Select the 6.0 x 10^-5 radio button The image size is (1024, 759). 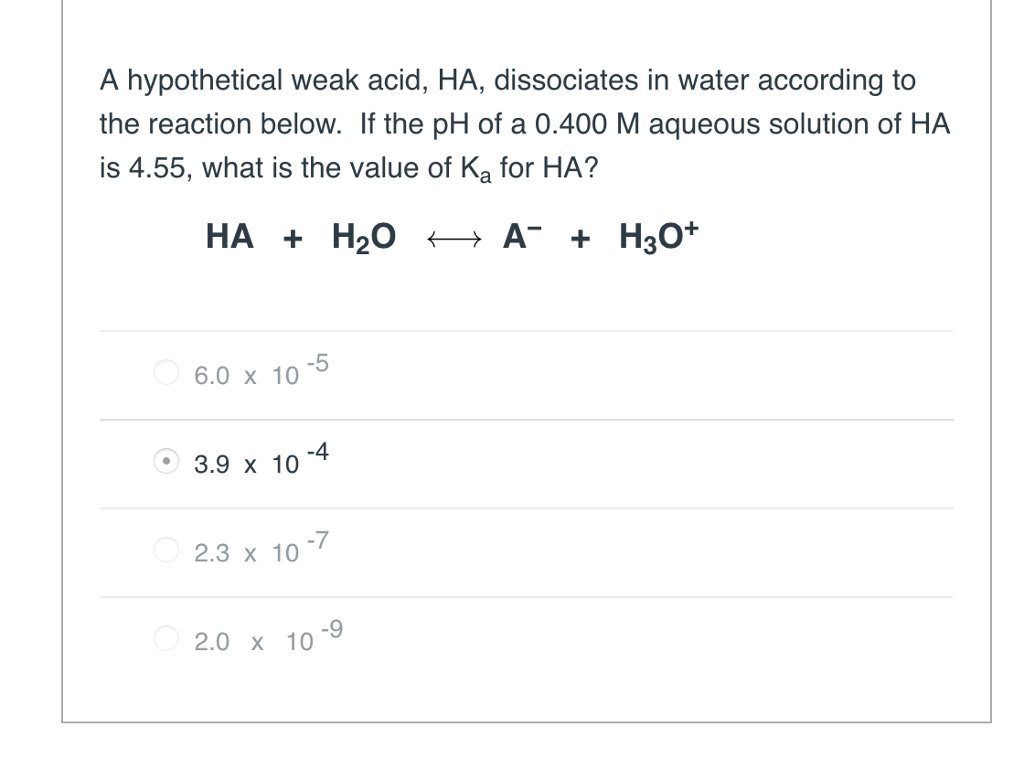click(166, 371)
